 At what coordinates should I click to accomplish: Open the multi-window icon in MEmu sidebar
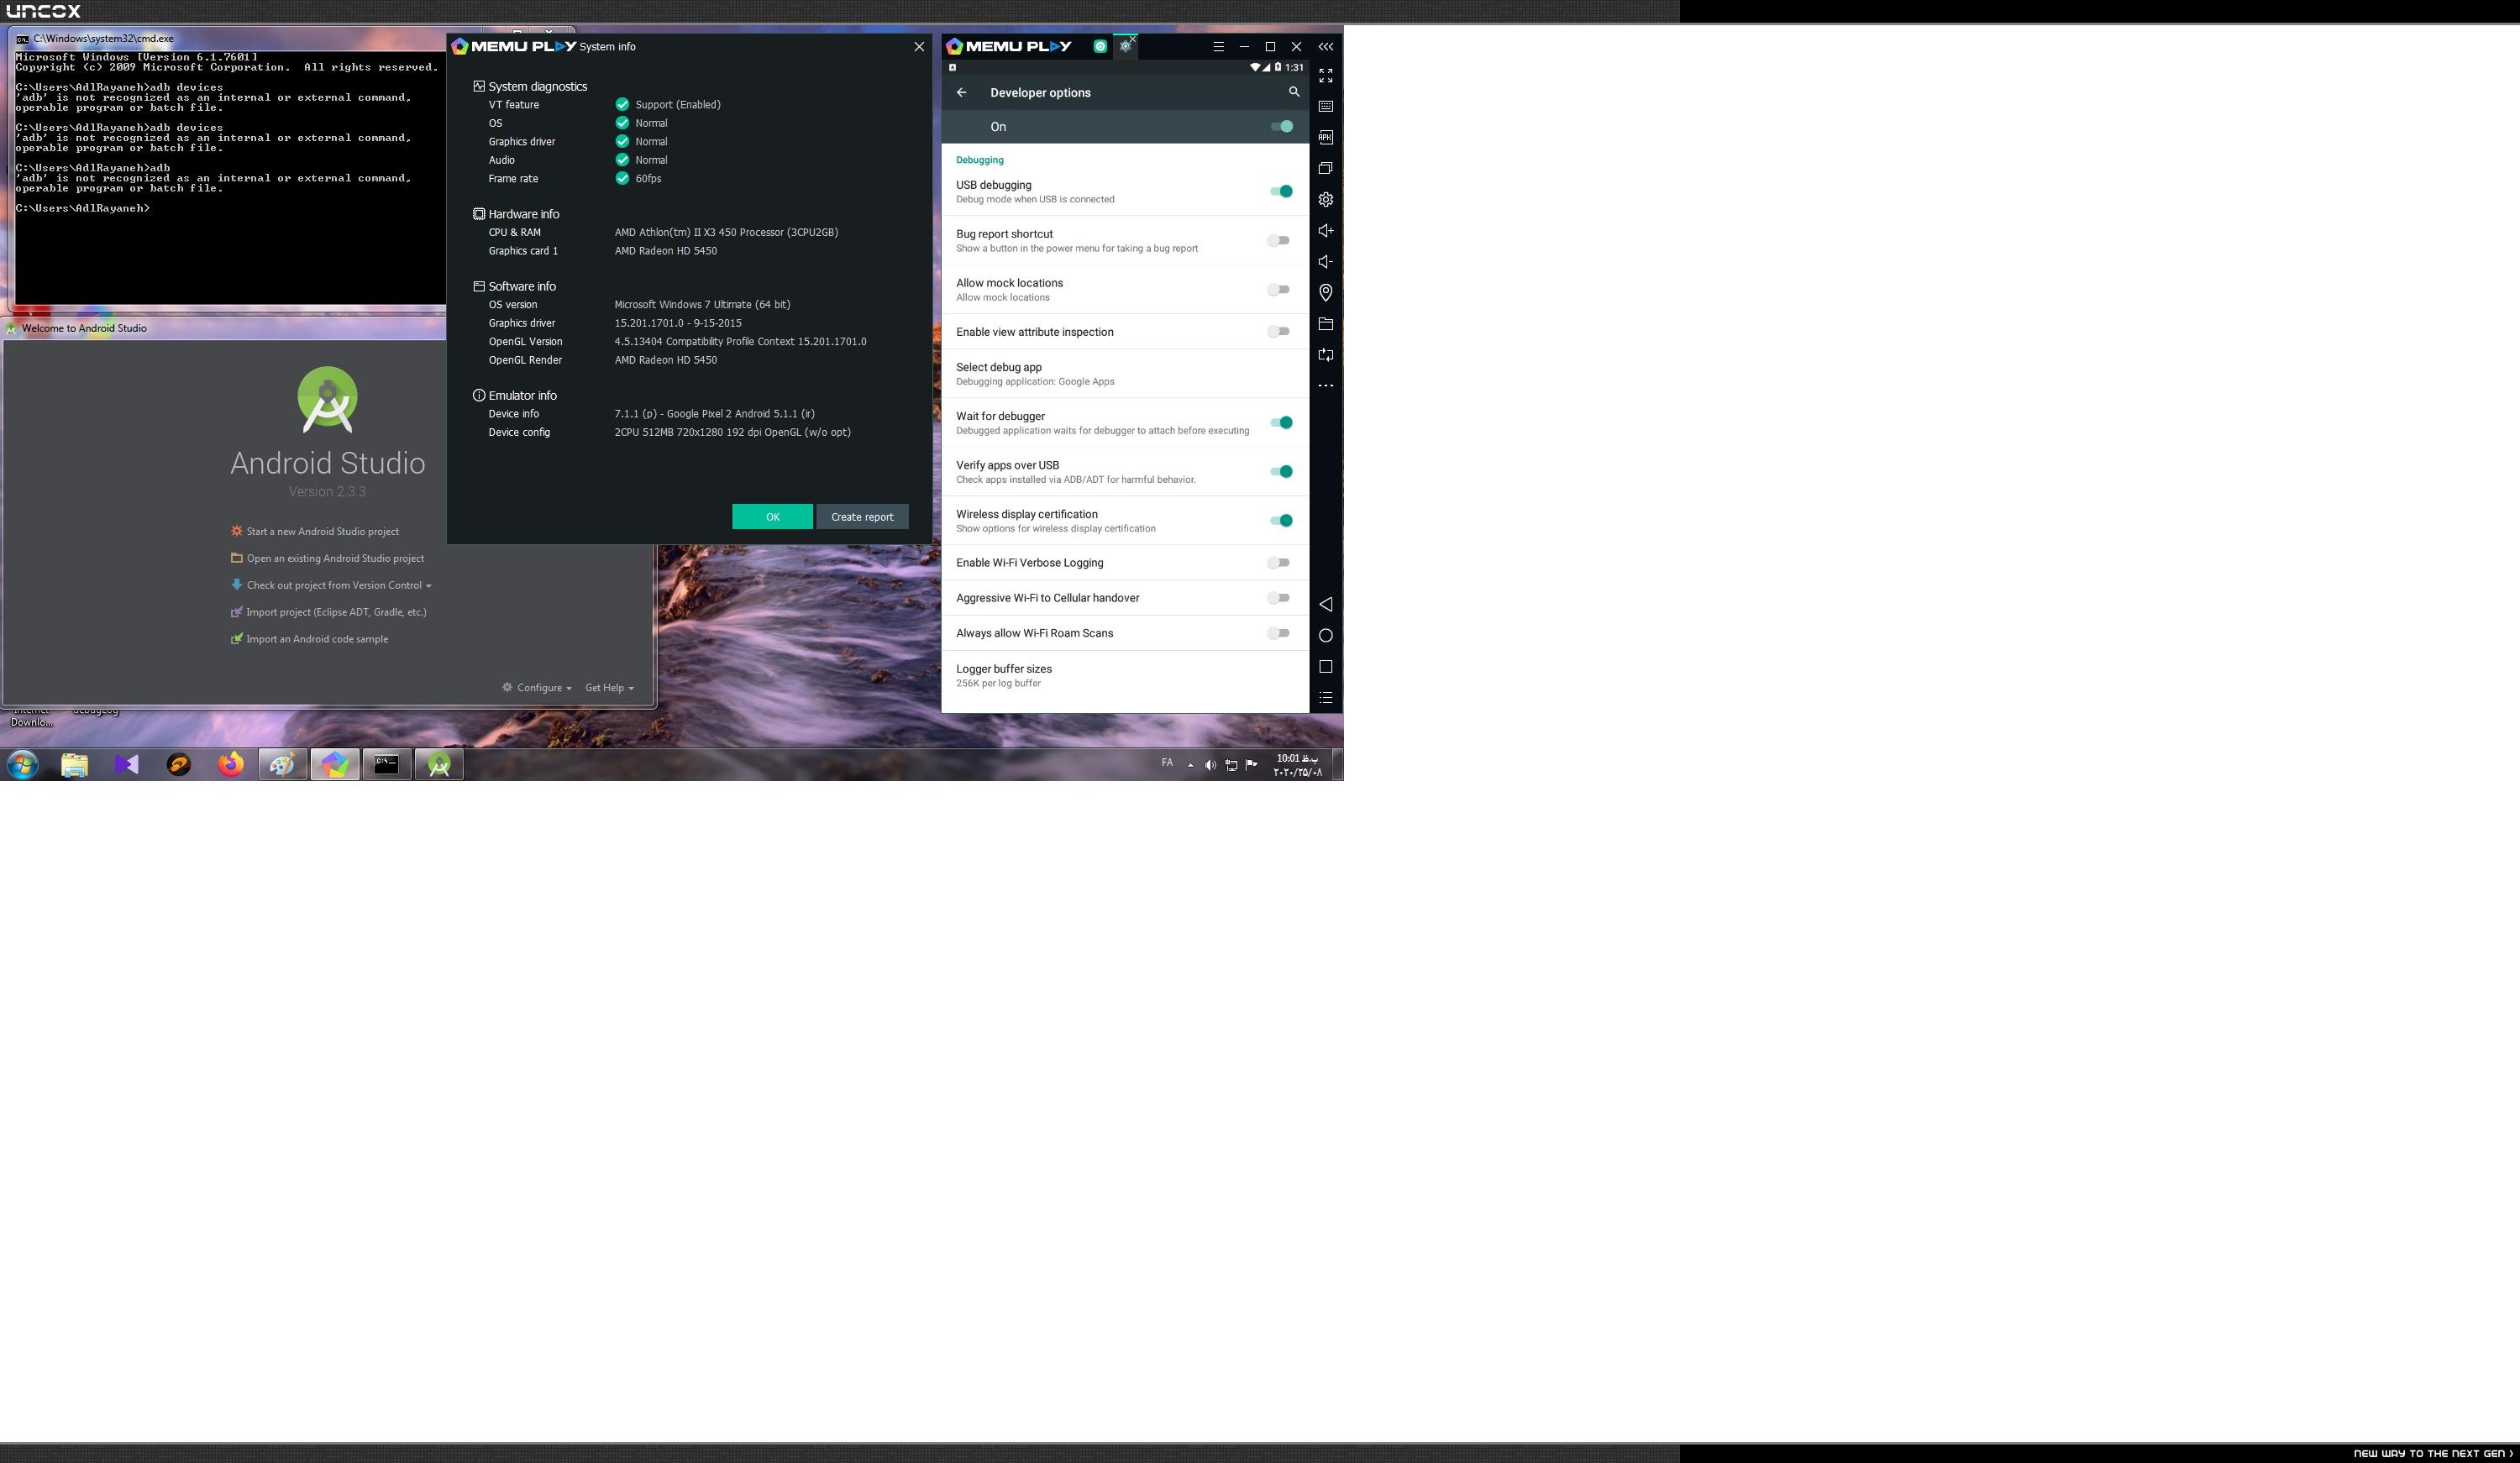tap(1325, 168)
